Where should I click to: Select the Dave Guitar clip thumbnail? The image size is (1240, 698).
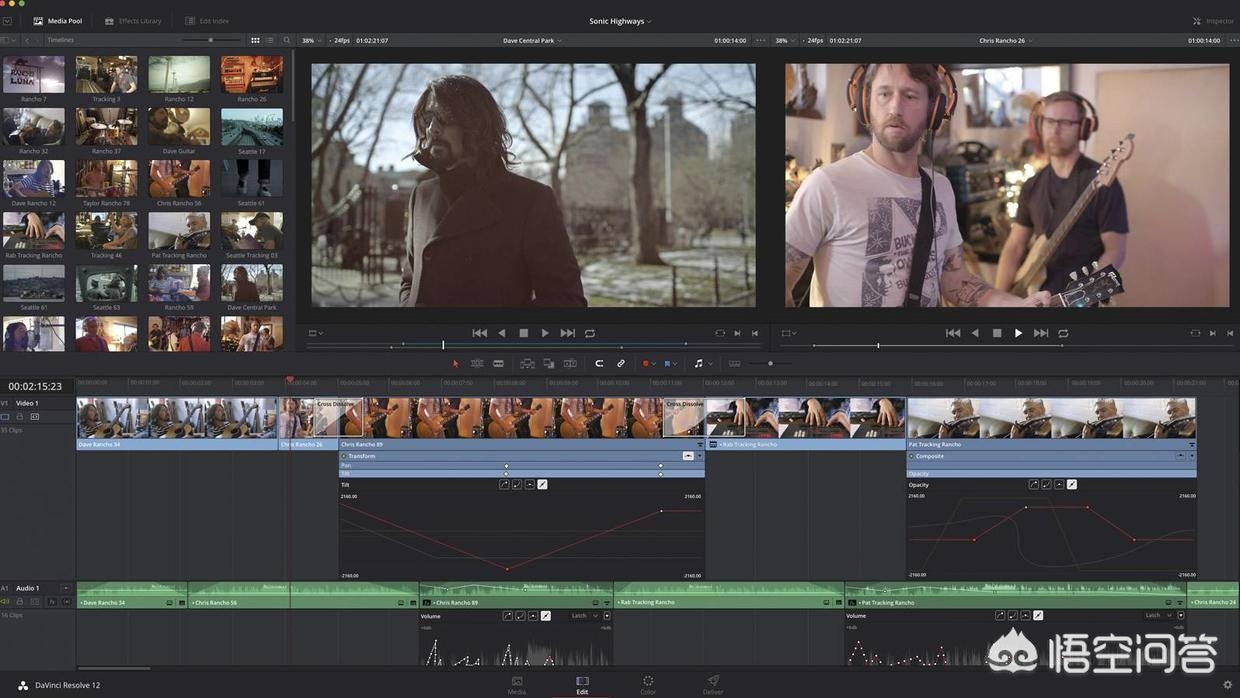tap(179, 127)
